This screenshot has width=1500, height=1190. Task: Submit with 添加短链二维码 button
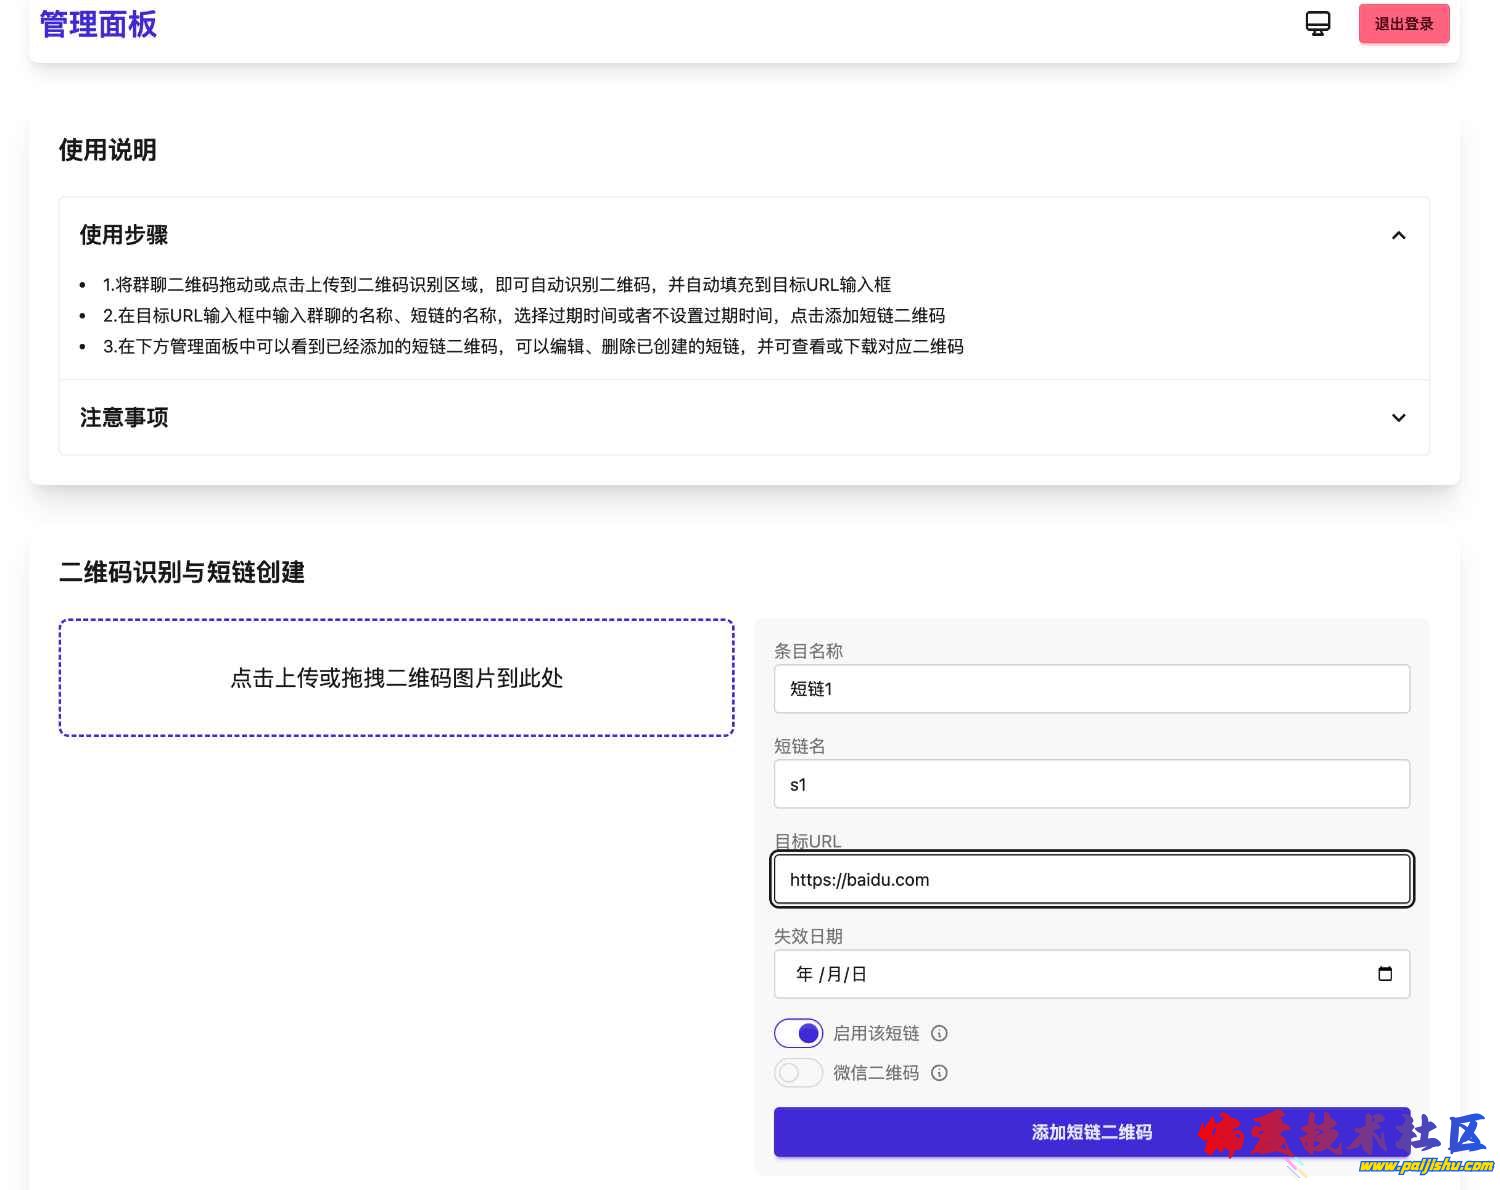[1091, 1132]
